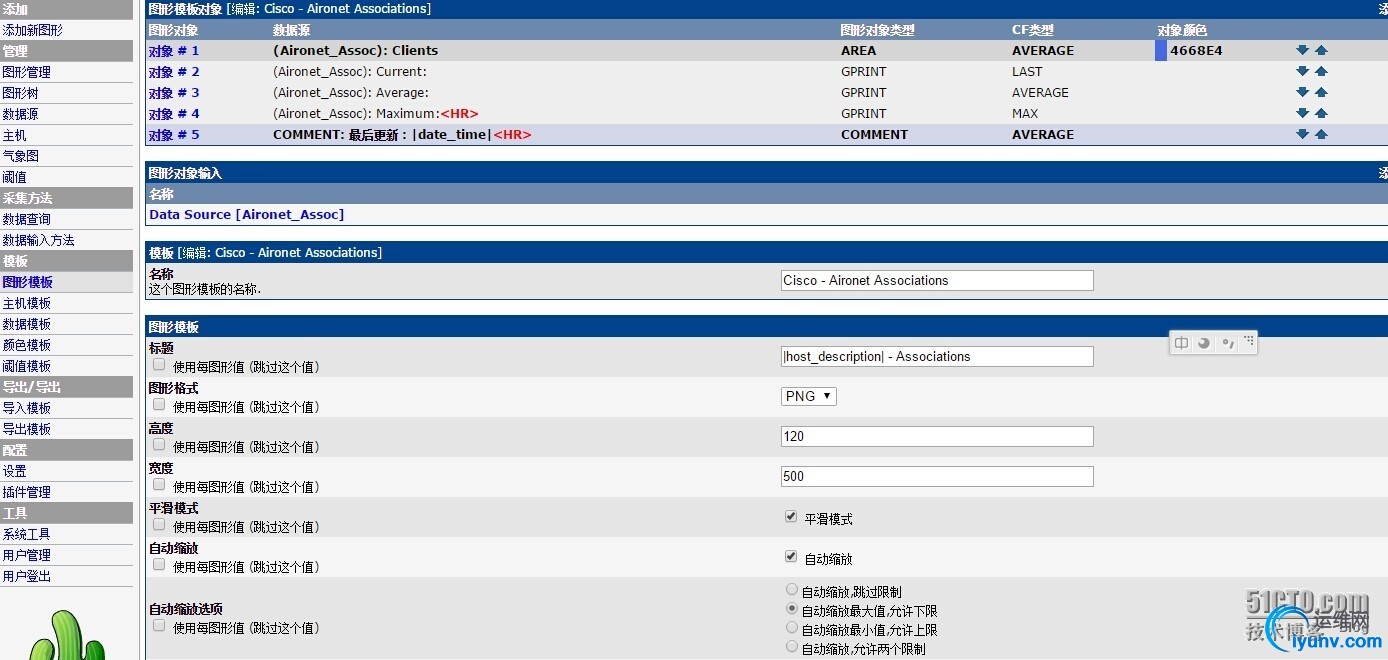Open 用户管理 in sidebar
Viewport: 1388px width, 660px height.
click(x=26, y=555)
